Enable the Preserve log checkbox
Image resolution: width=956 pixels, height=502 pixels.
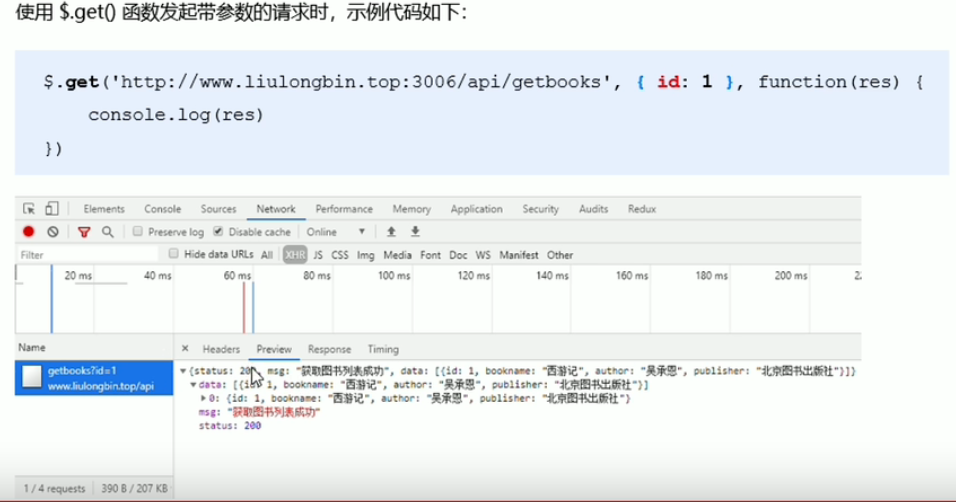pyautogui.click(x=138, y=232)
